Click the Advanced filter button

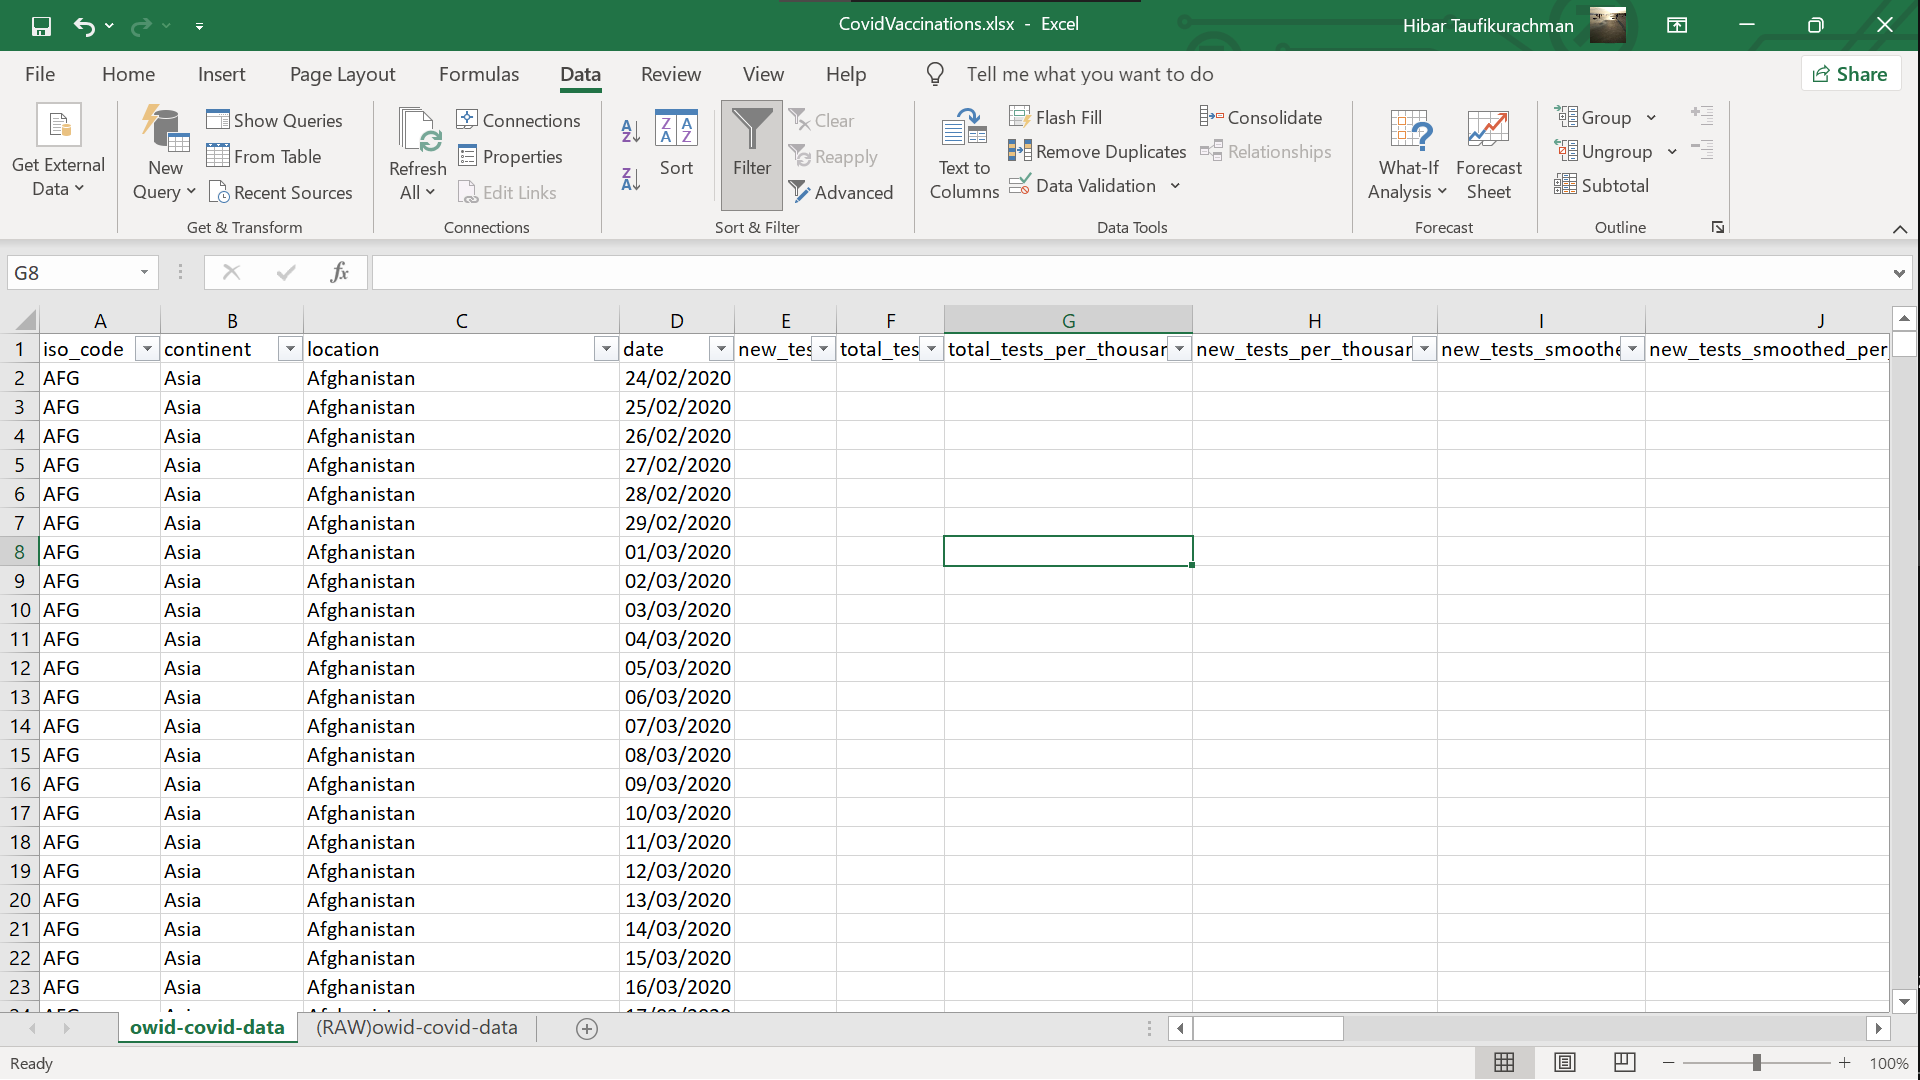pos(840,192)
